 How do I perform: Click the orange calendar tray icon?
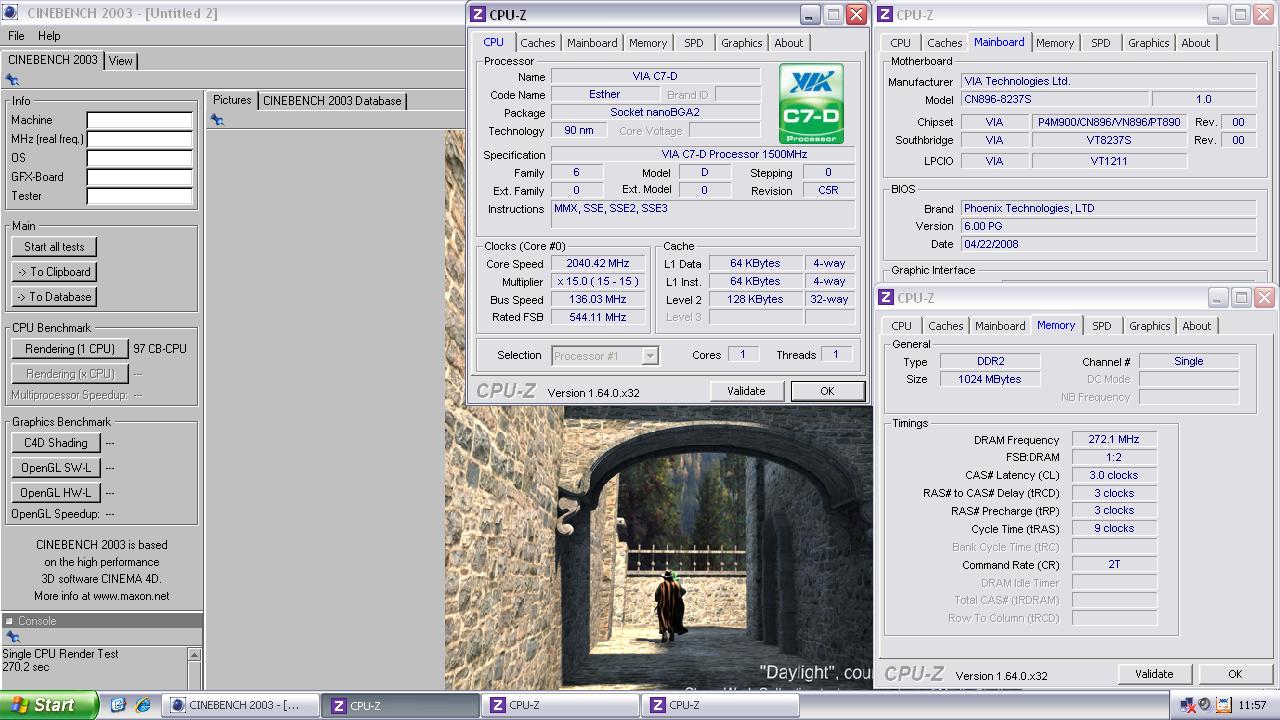pos(1223,705)
